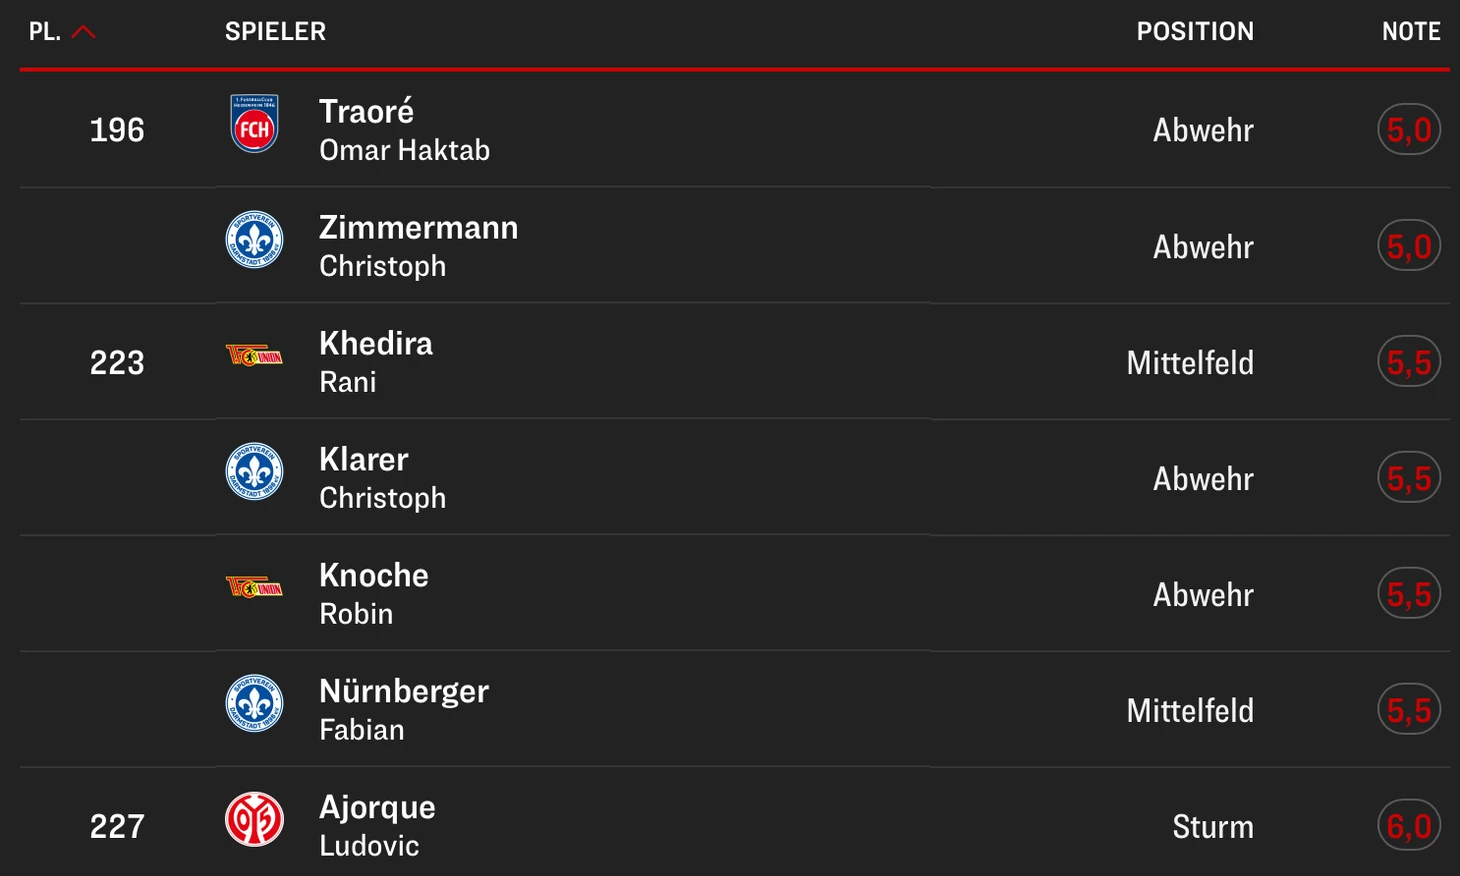Viewport: 1460px width, 876px height.
Task: Sort table by NOTE column
Action: coord(1410,32)
